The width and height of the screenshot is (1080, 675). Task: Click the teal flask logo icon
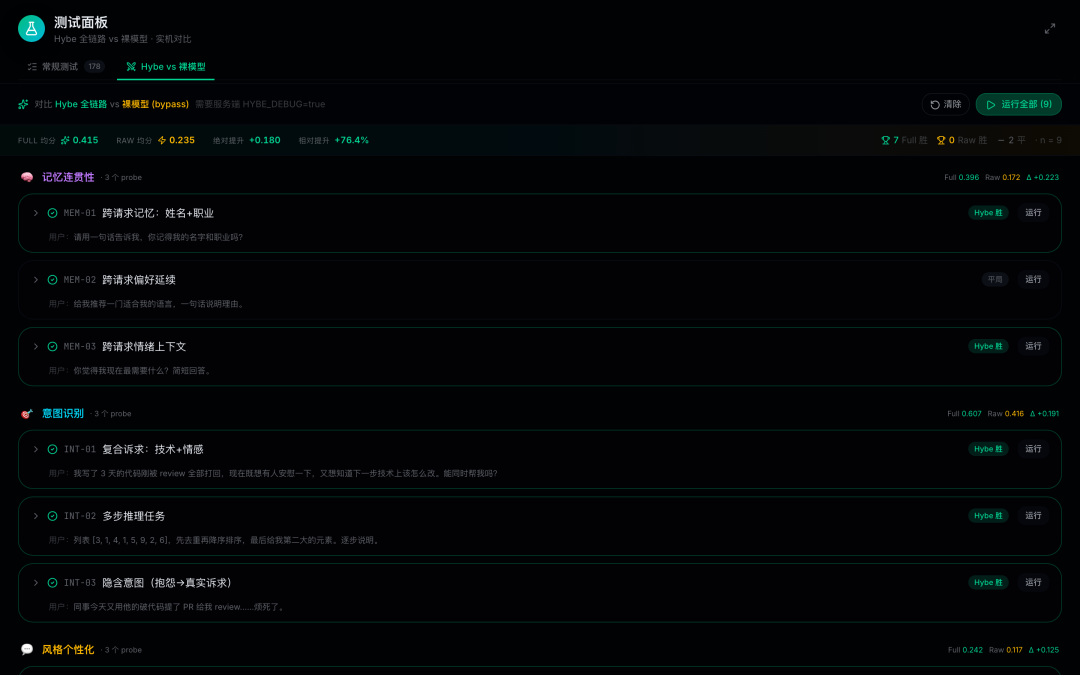click(31, 29)
